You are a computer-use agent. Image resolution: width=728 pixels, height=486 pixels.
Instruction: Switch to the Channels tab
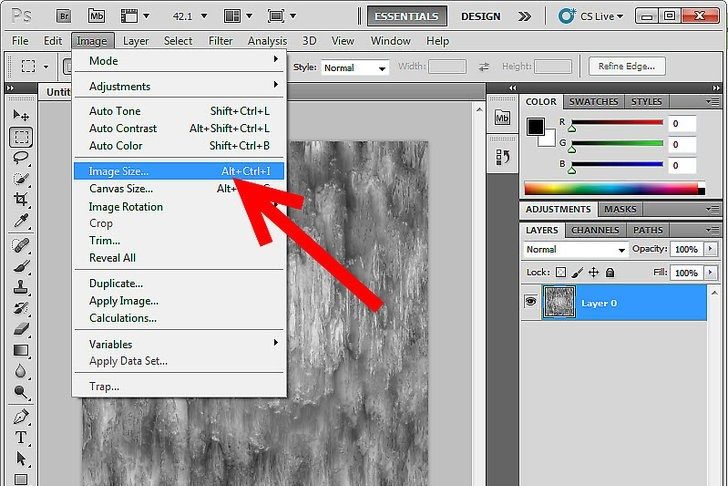(595, 230)
